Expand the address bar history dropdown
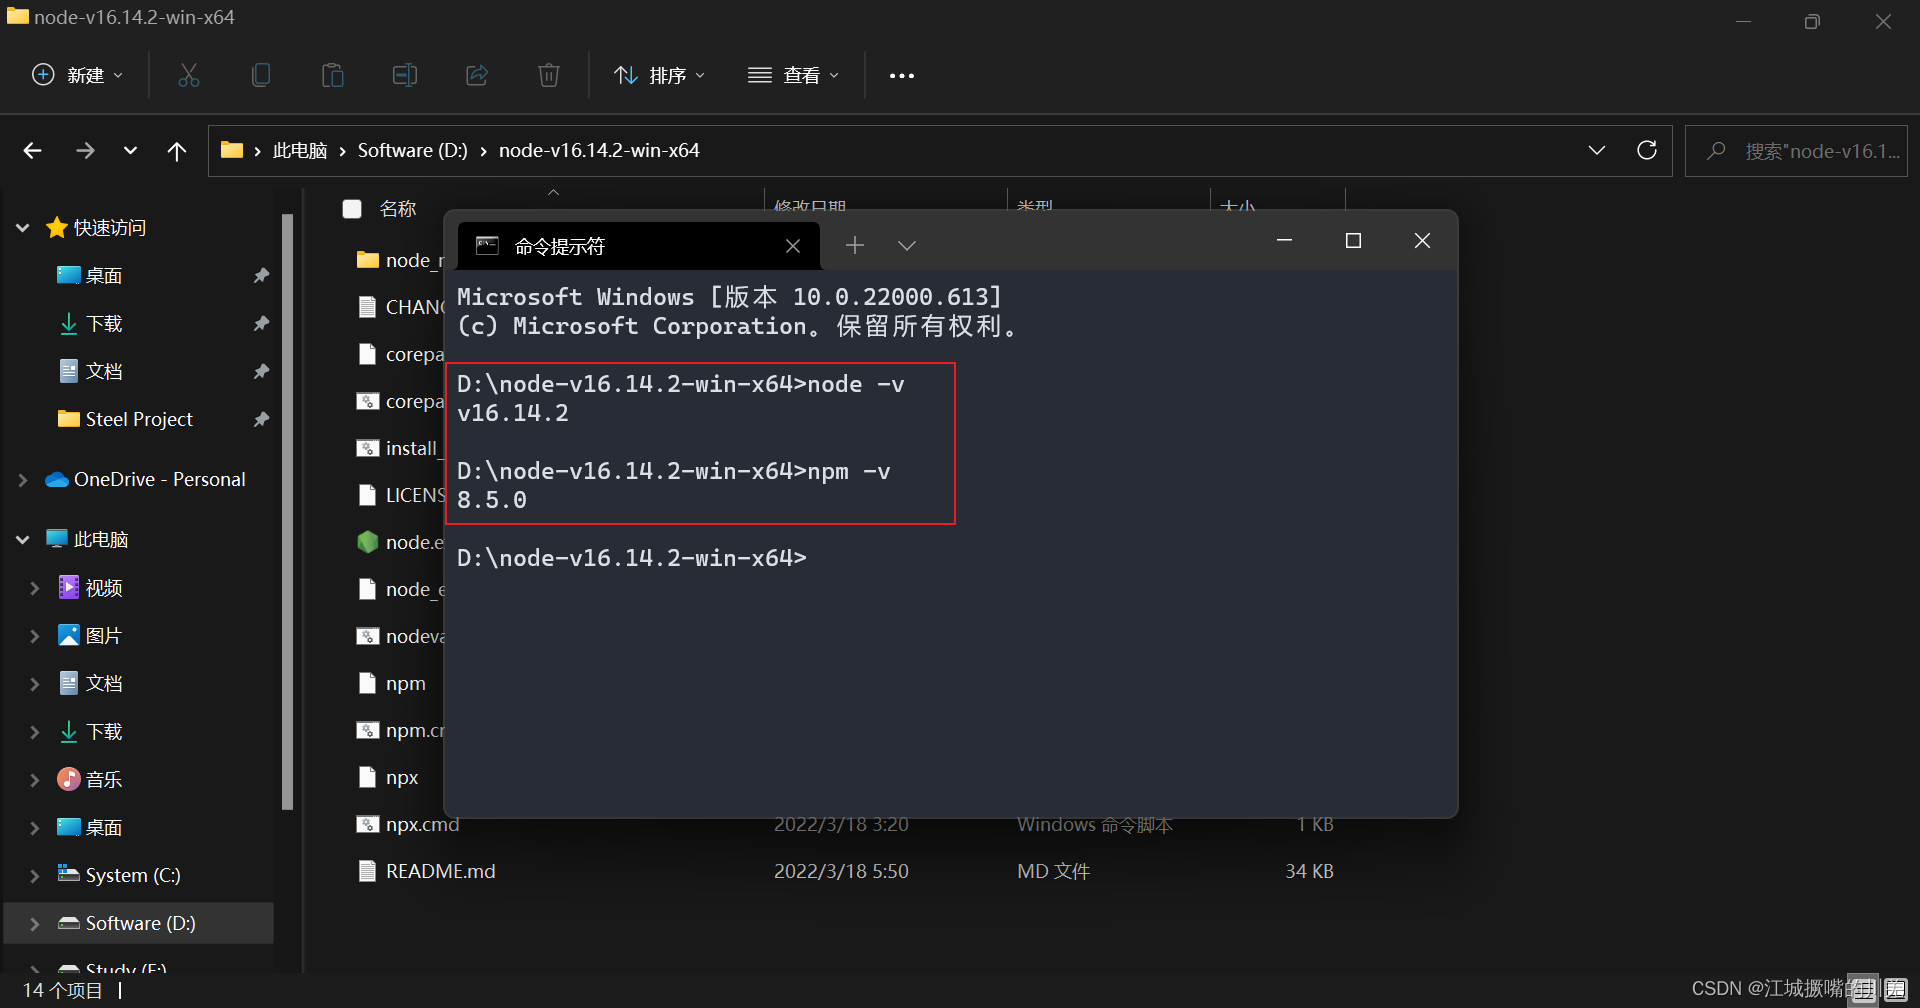Screen dimensions: 1920x1008 tap(1597, 150)
